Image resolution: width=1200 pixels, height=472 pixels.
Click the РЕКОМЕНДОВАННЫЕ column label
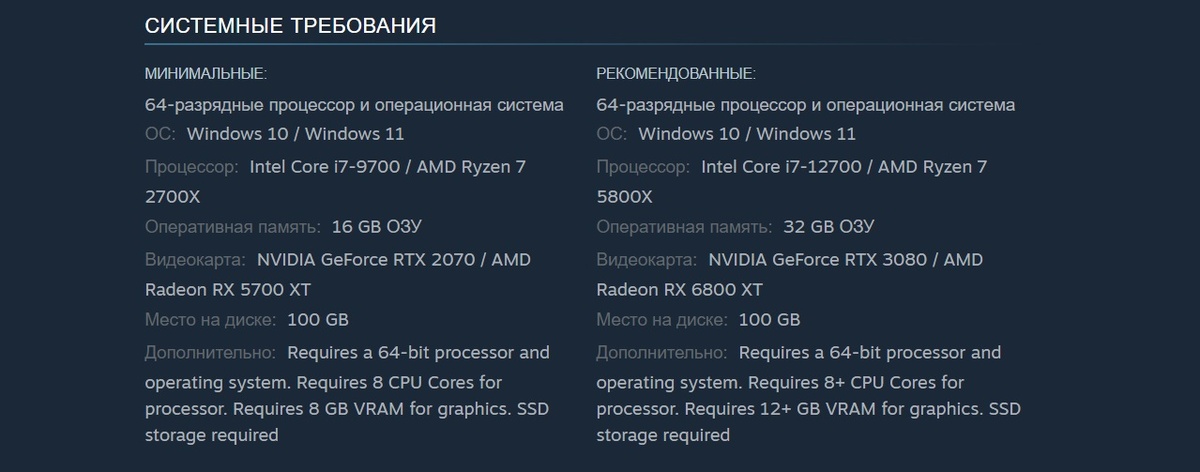pyautogui.click(x=676, y=74)
